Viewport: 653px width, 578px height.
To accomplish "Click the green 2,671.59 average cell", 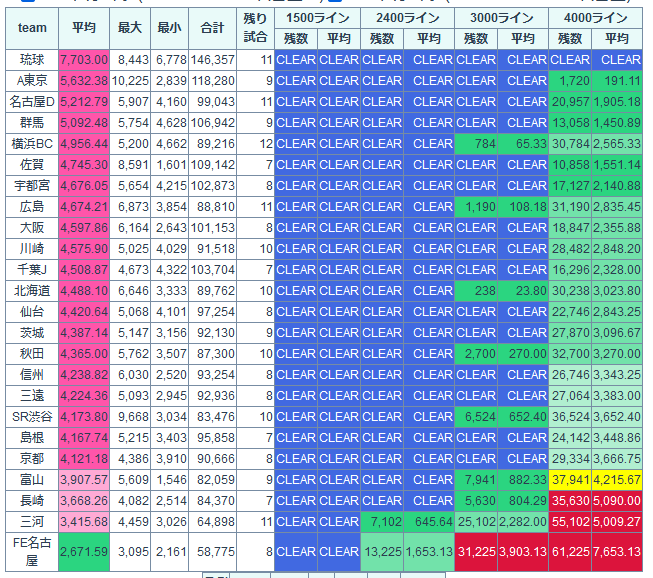I will point(84,551).
